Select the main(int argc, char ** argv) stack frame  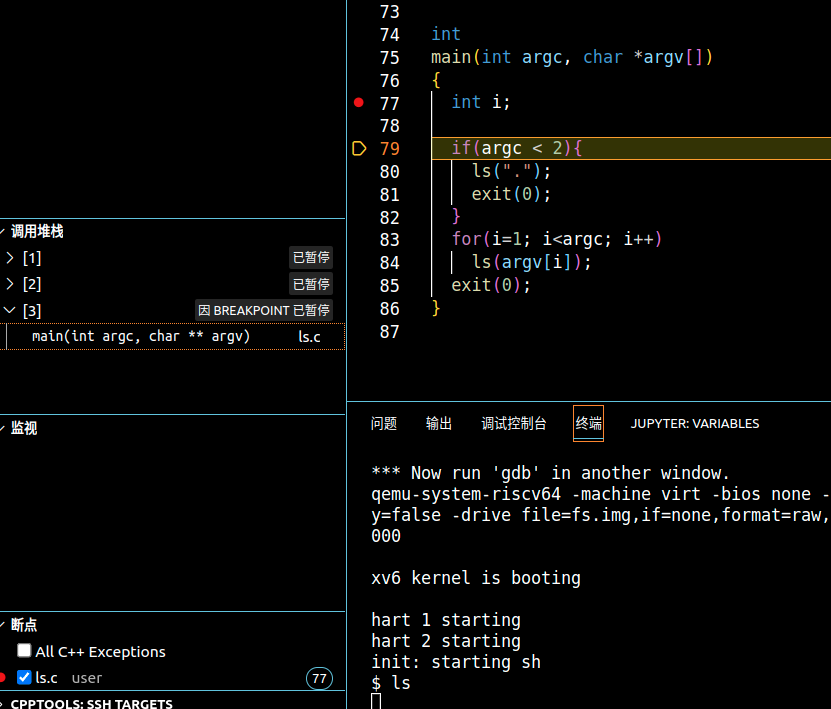(x=173, y=336)
